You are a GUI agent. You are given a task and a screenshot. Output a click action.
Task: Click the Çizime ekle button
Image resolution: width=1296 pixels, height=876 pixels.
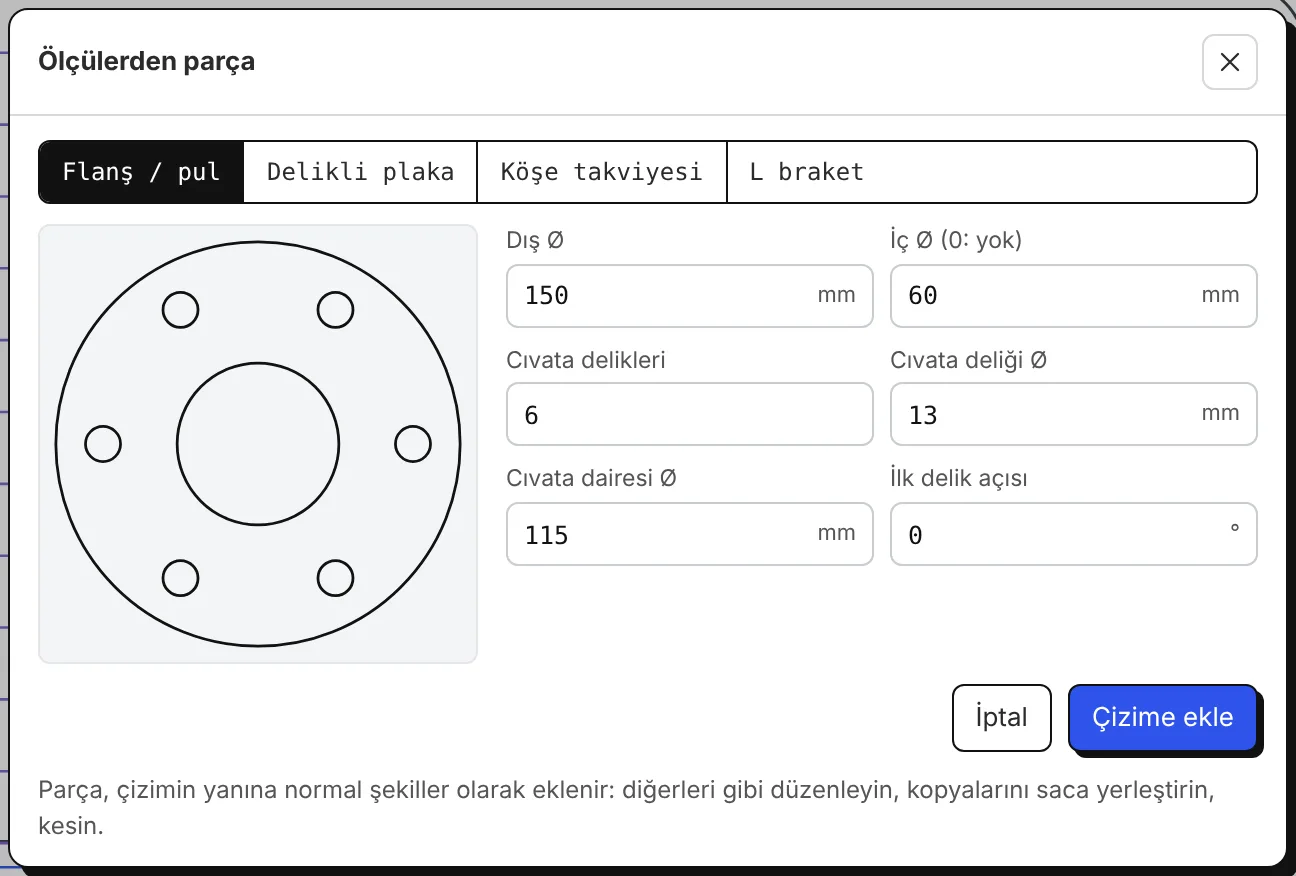(x=1162, y=718)
